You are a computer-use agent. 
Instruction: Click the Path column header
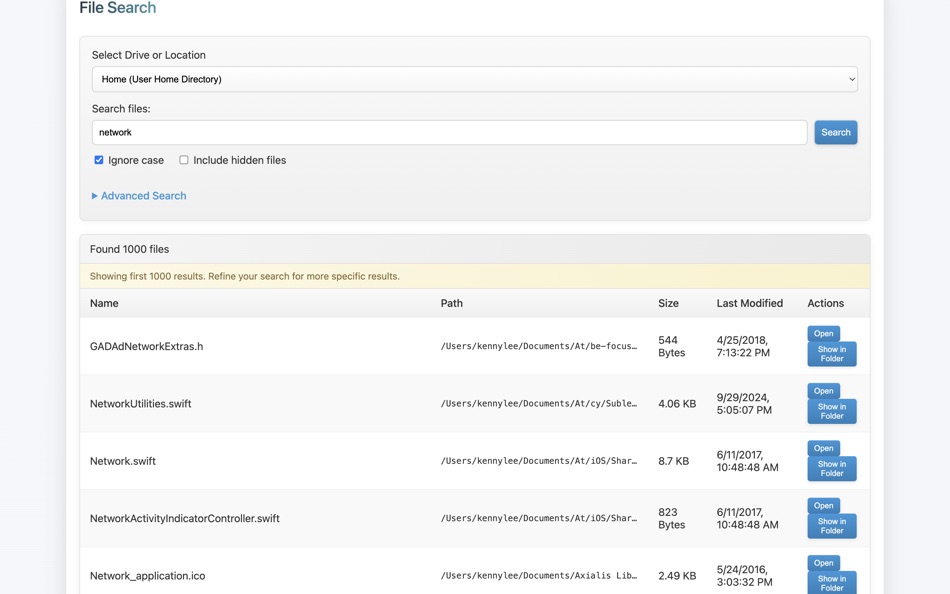[451, 303]
